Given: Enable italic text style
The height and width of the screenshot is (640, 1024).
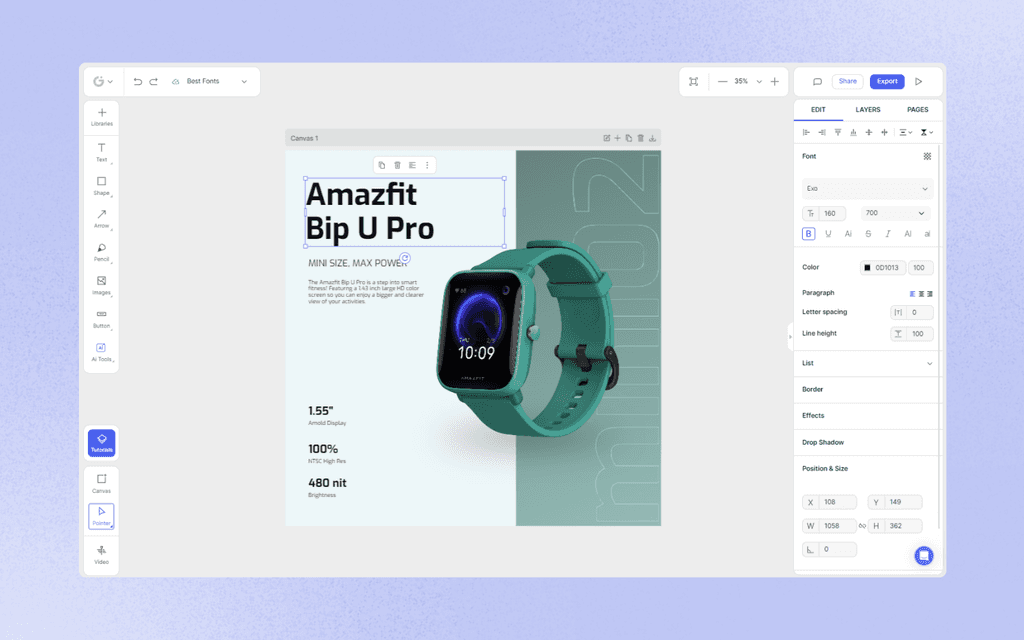Looking at the screenshot, I should [887, 232].
